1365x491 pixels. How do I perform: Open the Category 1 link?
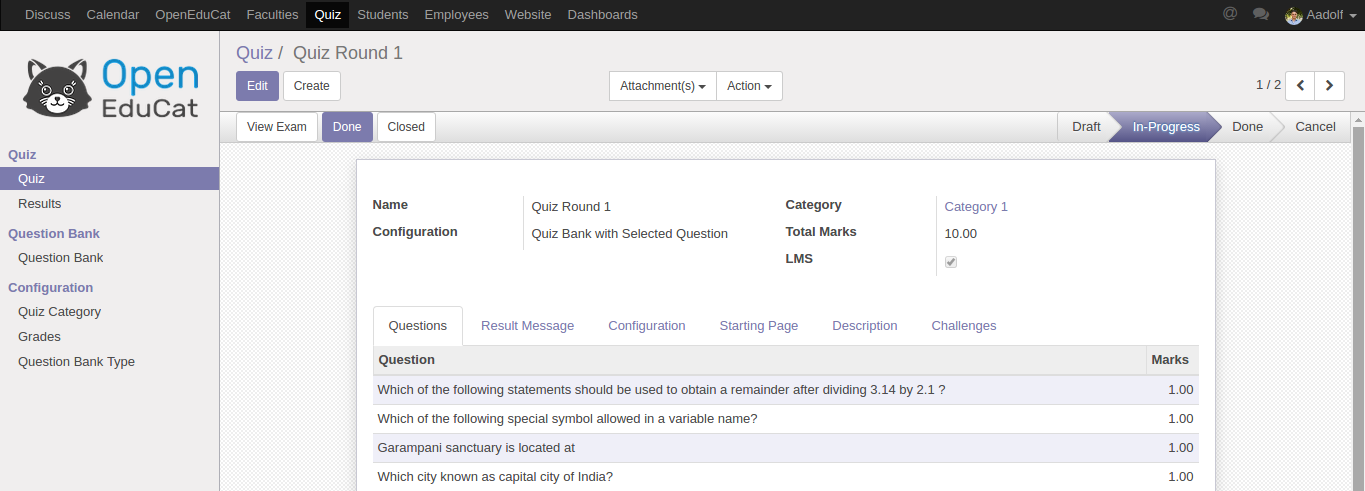[976, 207]
